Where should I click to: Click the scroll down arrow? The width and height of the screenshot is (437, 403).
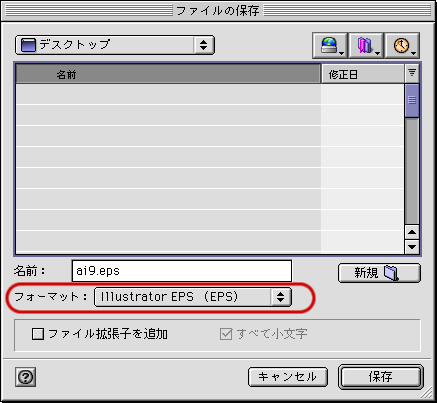click(412, 247)
